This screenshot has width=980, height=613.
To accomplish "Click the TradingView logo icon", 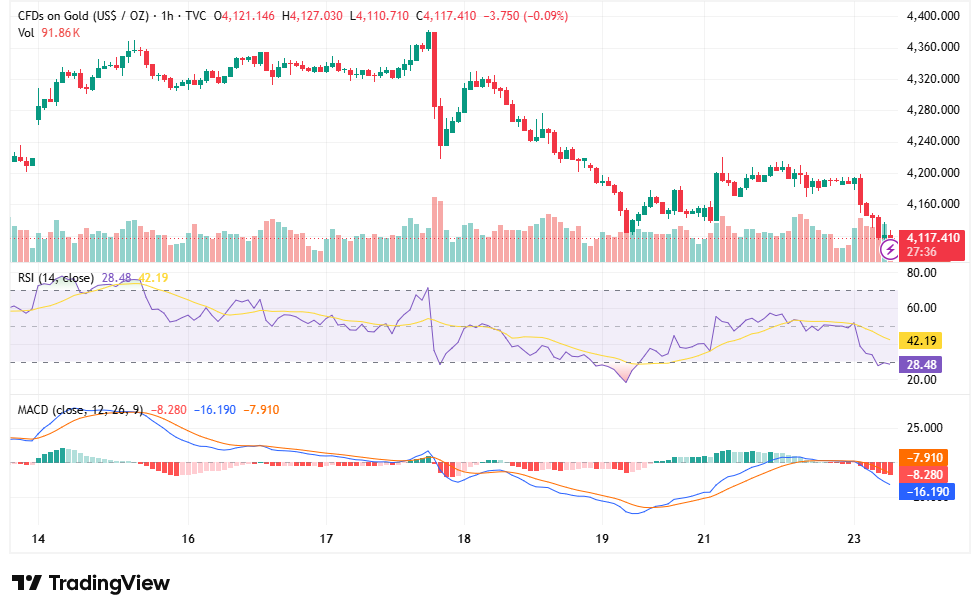I will coord(27,583).
